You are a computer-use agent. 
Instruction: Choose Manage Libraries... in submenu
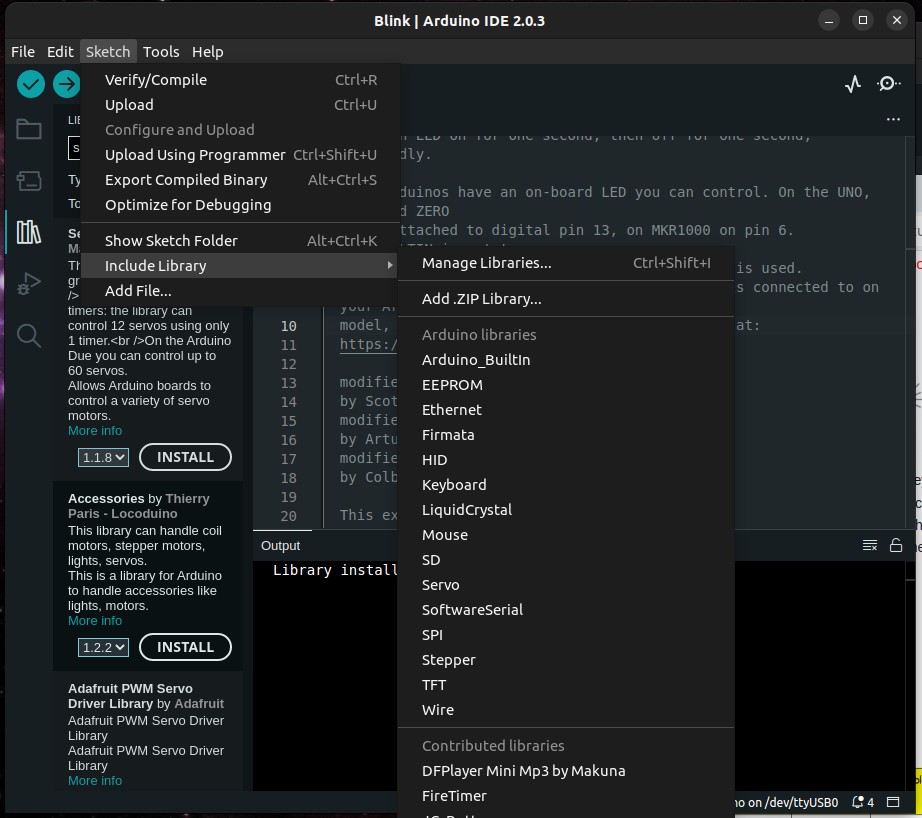pyautogui.click(x=566, y=263)
